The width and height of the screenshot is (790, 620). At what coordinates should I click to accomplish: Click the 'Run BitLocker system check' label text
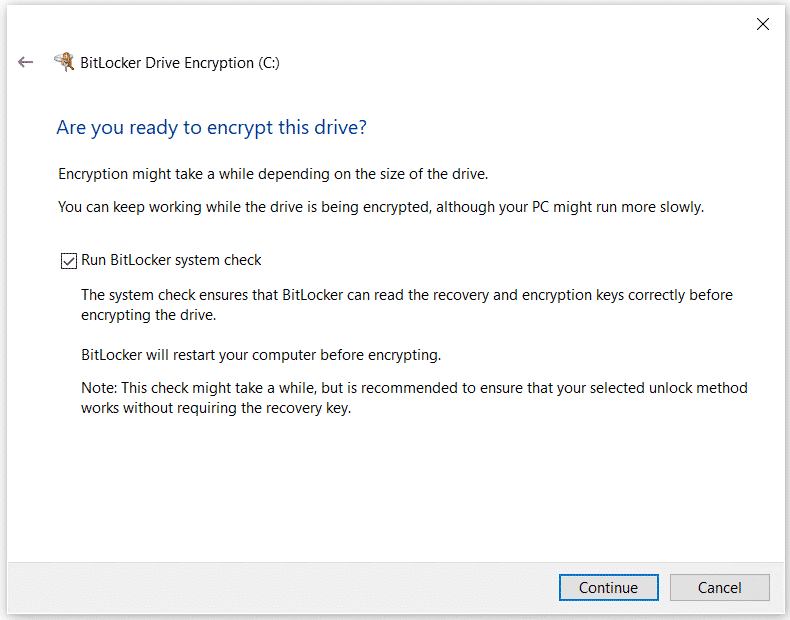pyautogui.click(x=171, y=260)
